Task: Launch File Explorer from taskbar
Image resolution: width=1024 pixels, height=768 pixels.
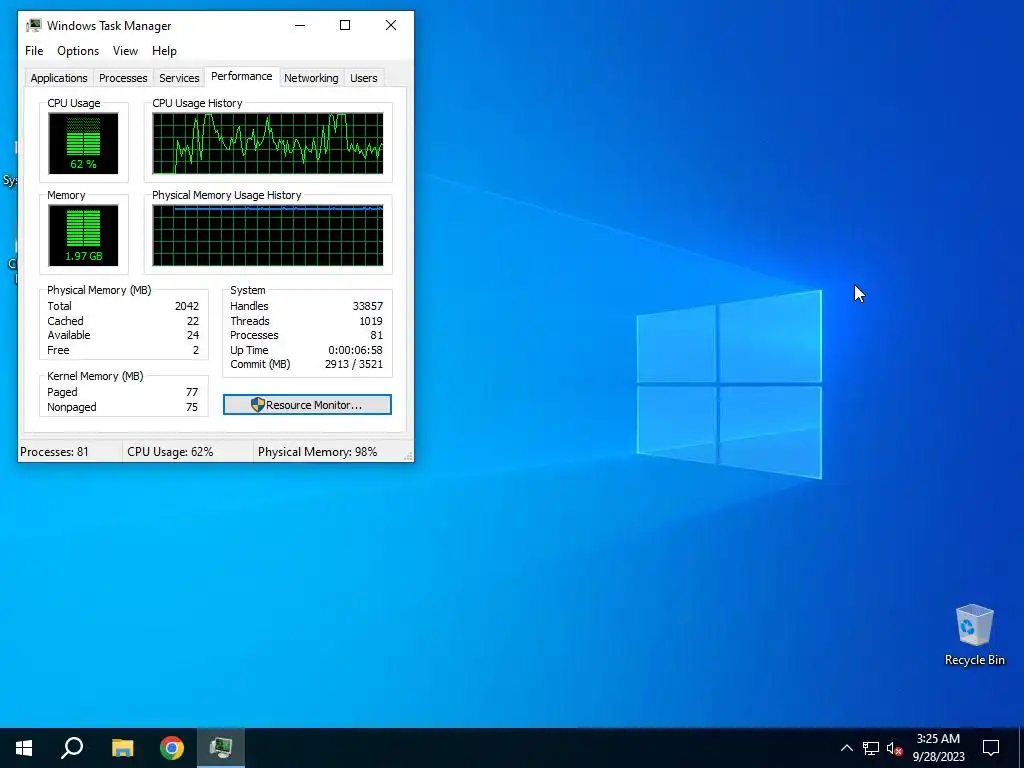Action: click(122, 748)
